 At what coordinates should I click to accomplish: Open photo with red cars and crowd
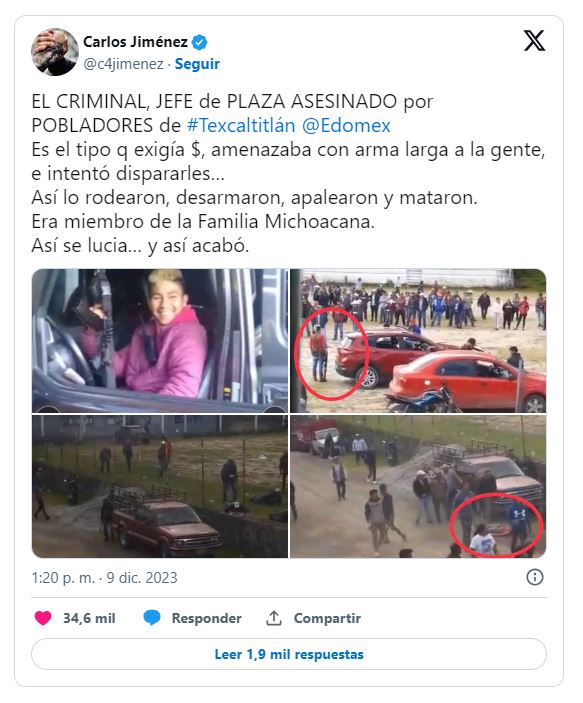pyautogui.click(x=418, y=341)
